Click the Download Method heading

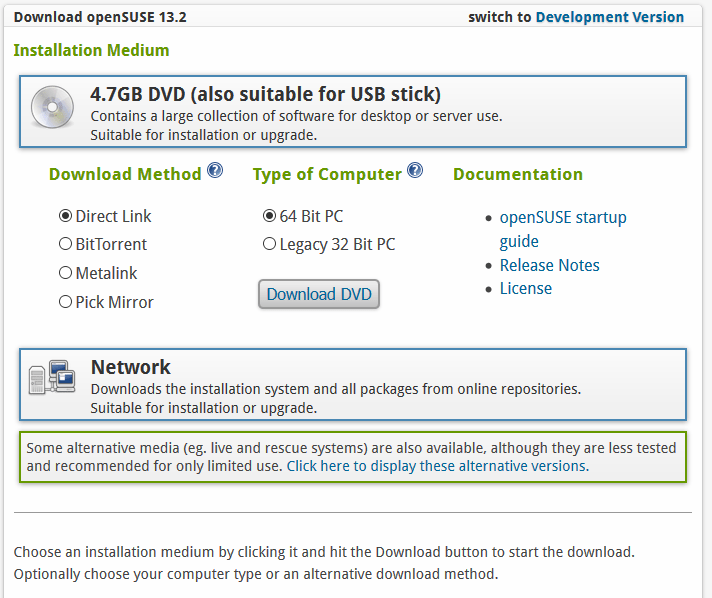tap(125, 174)
